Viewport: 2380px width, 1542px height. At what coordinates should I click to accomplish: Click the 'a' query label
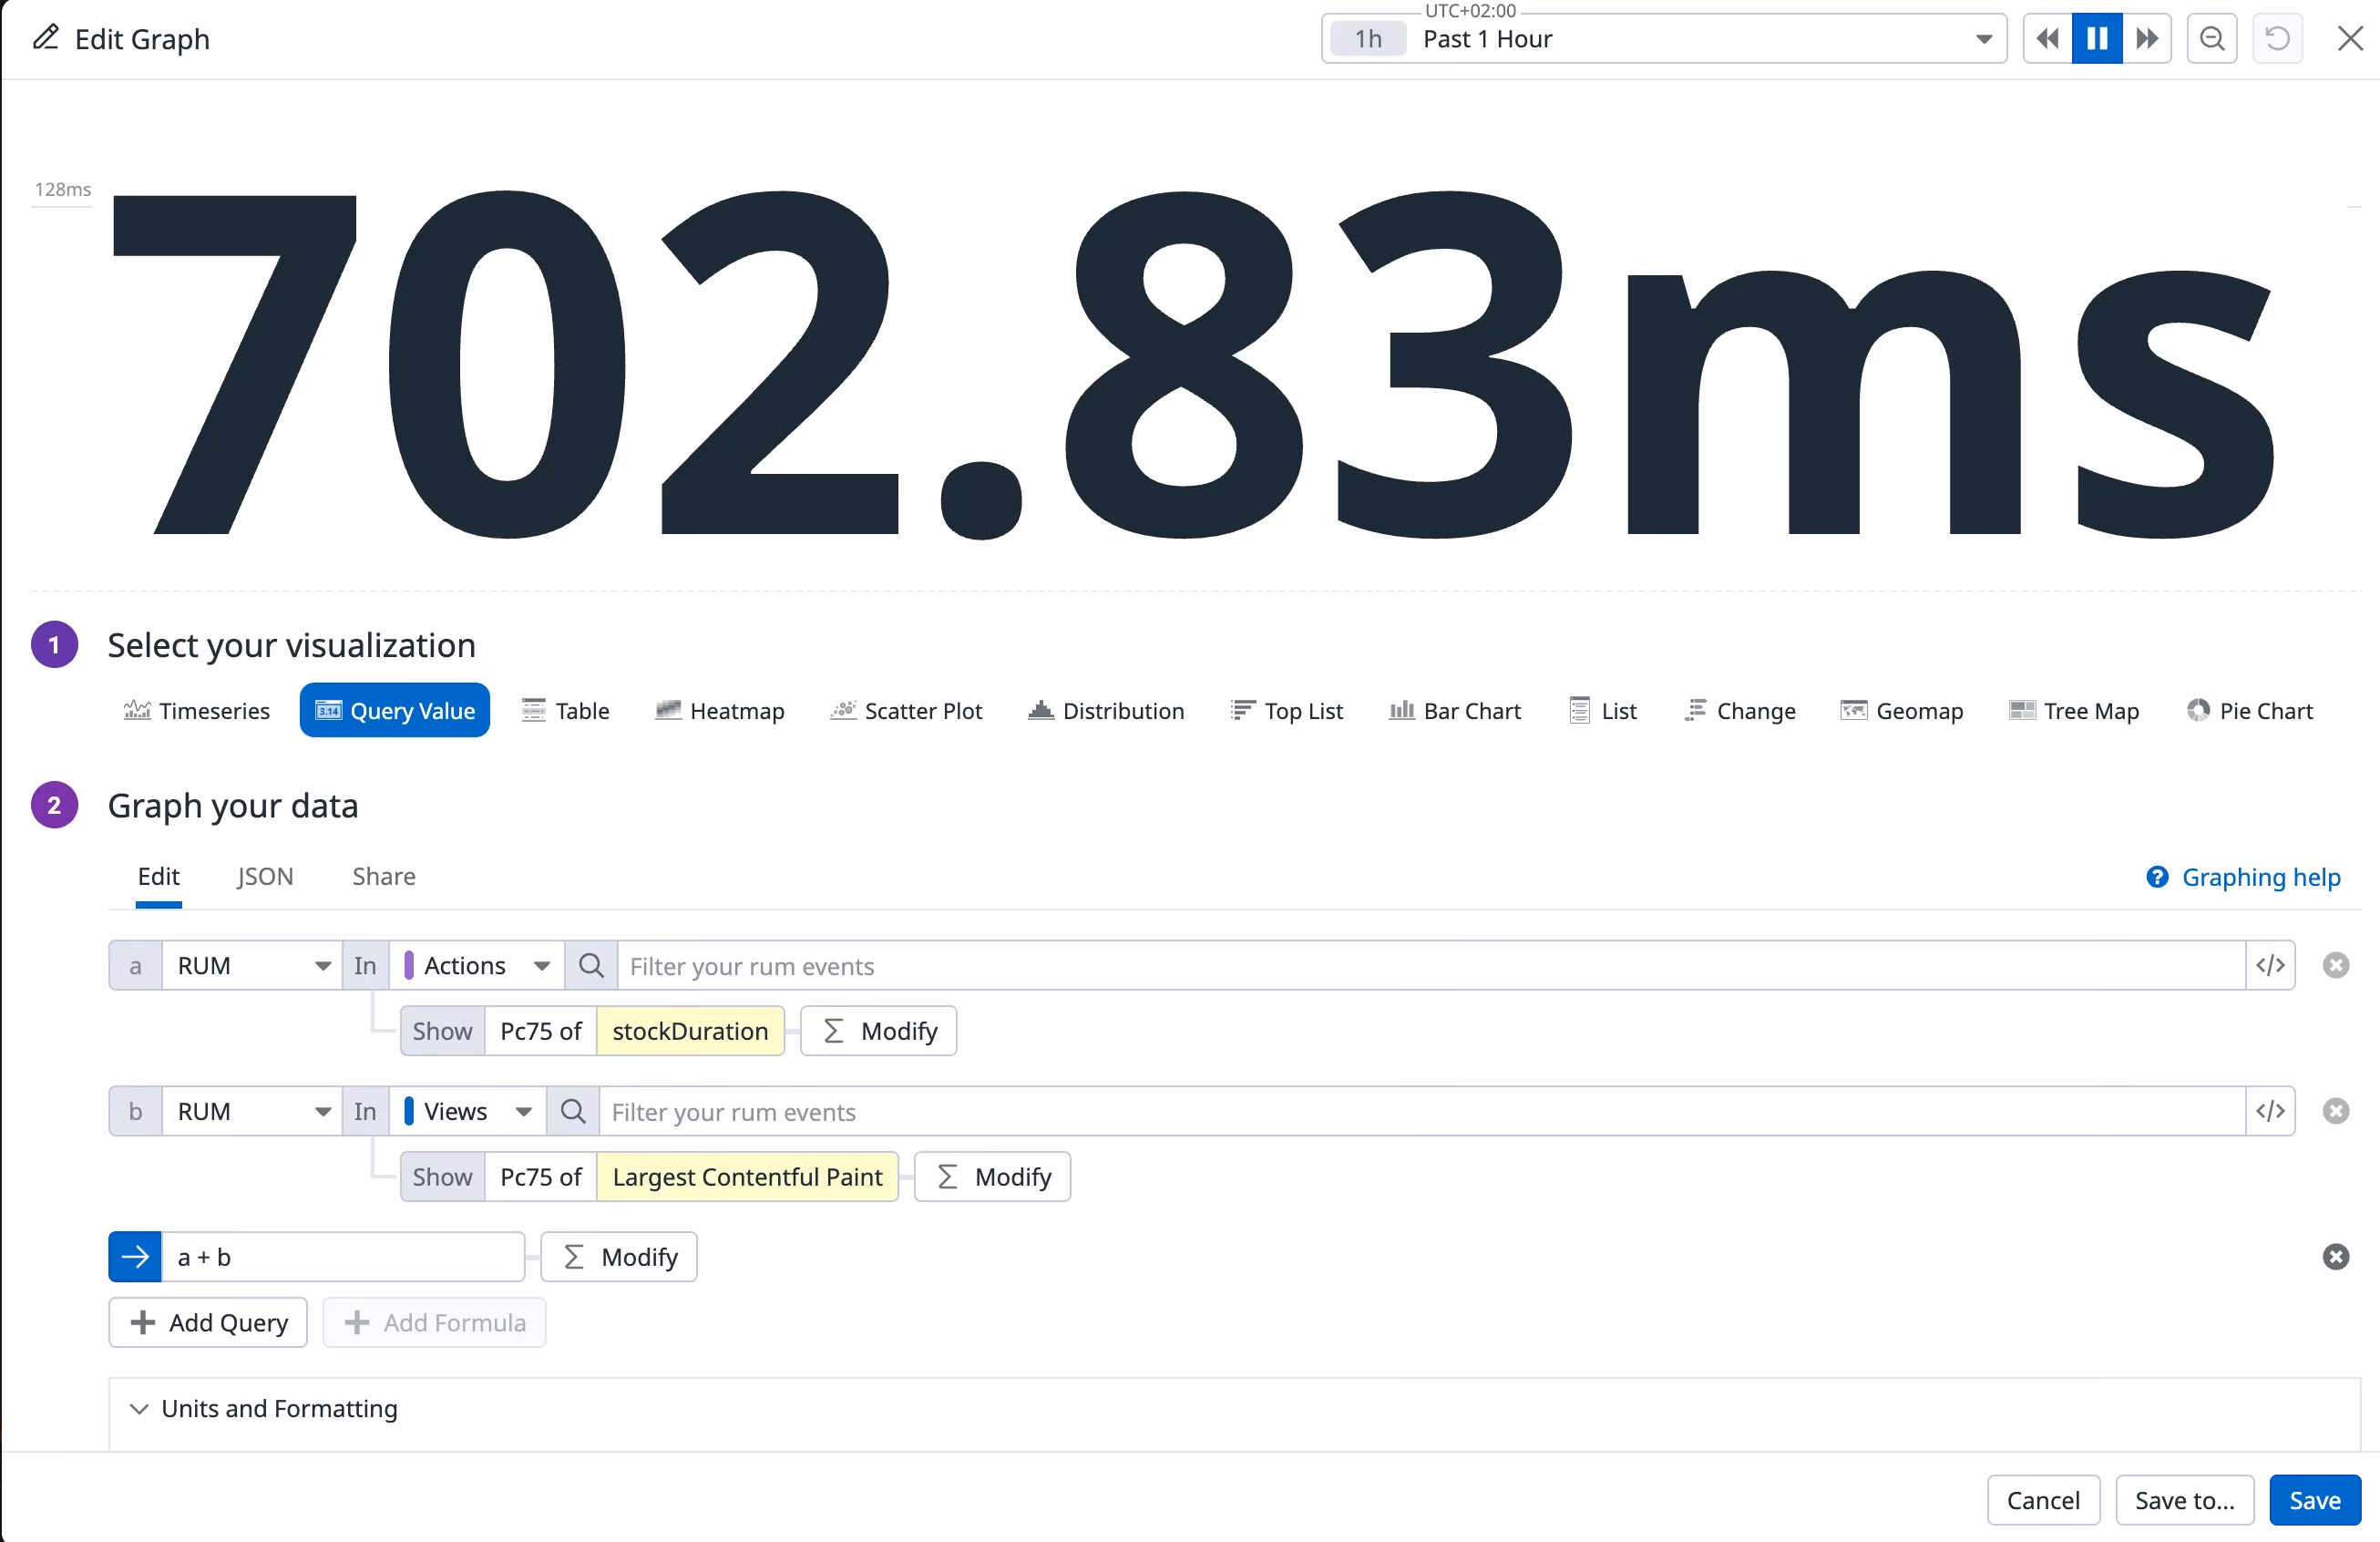click(135, 965)
